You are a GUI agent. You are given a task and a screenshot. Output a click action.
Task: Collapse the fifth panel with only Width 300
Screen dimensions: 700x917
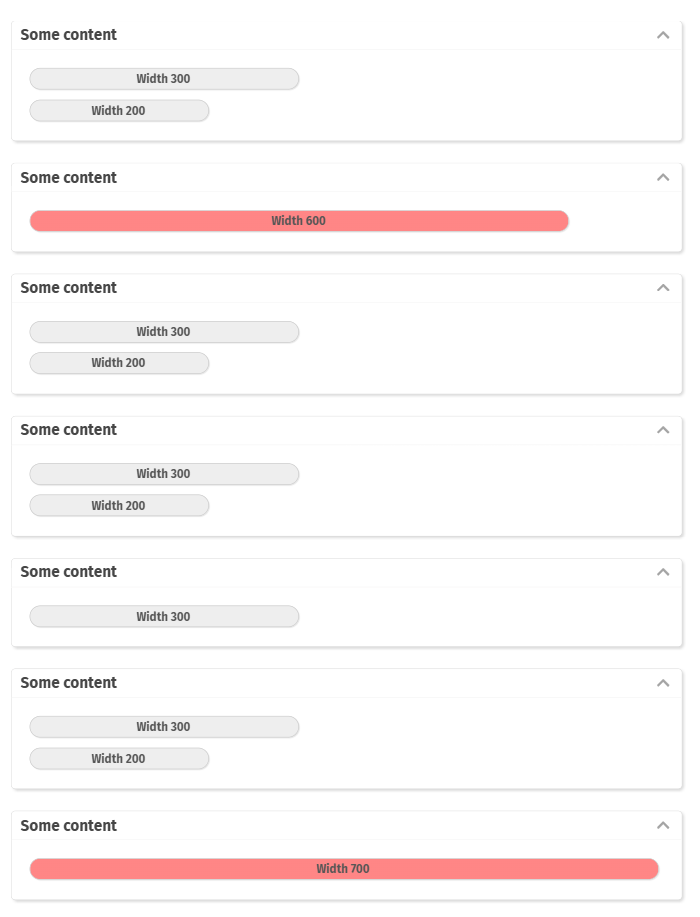click(x=662, y=572)
